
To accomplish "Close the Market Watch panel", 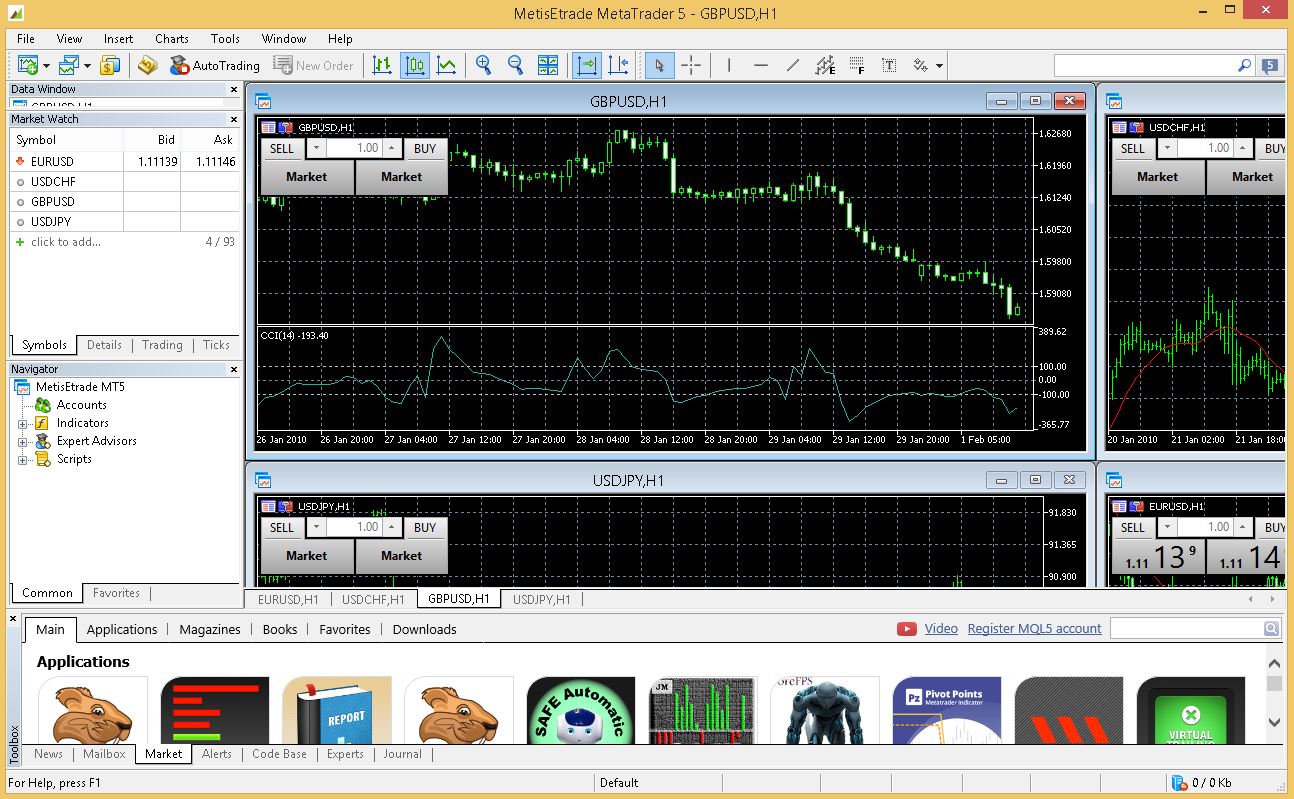I will [234, 119].
